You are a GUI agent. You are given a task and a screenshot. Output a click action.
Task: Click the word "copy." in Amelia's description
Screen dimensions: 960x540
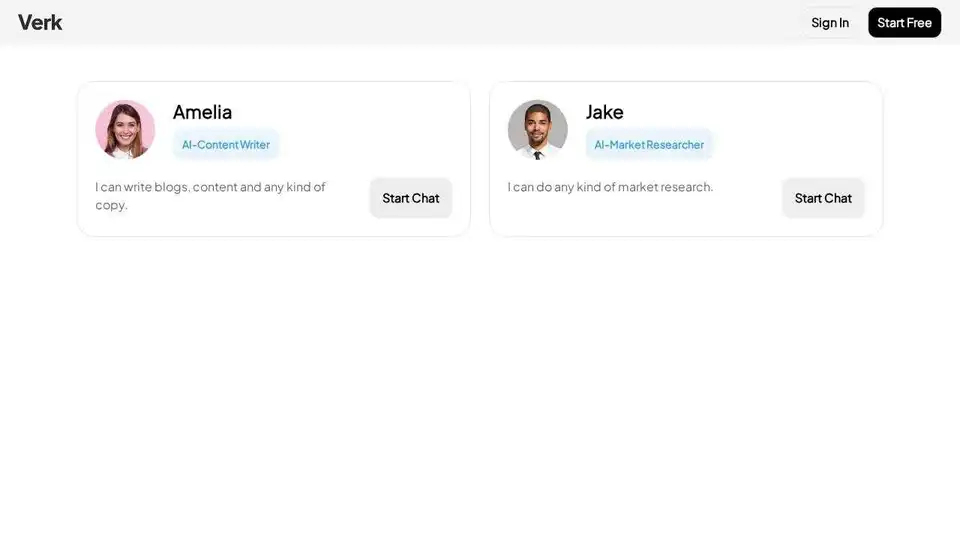(111, 205)
